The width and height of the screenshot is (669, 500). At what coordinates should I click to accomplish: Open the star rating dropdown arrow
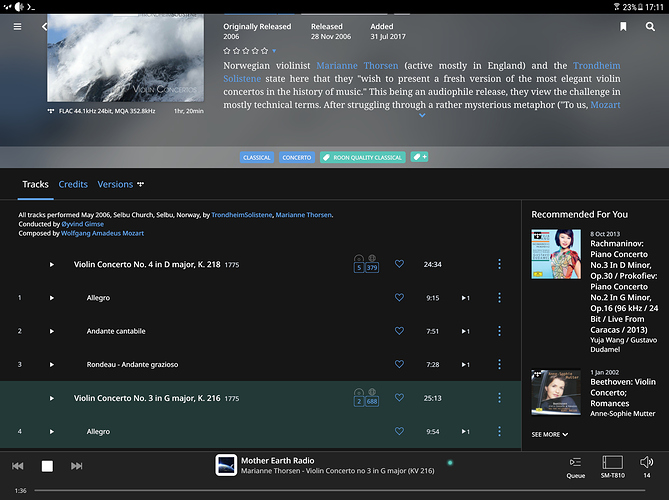click(274, 51)
